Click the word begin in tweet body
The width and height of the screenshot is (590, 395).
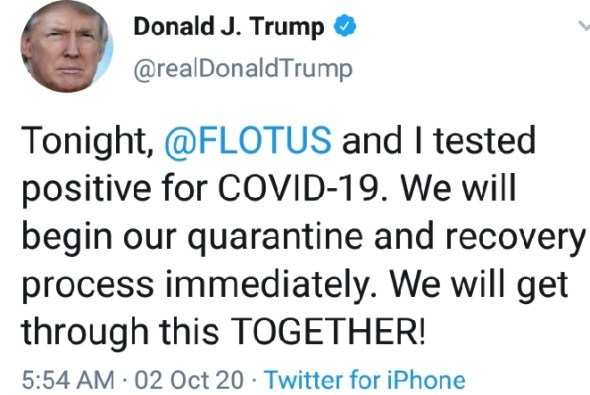click(x=67, y=238)
